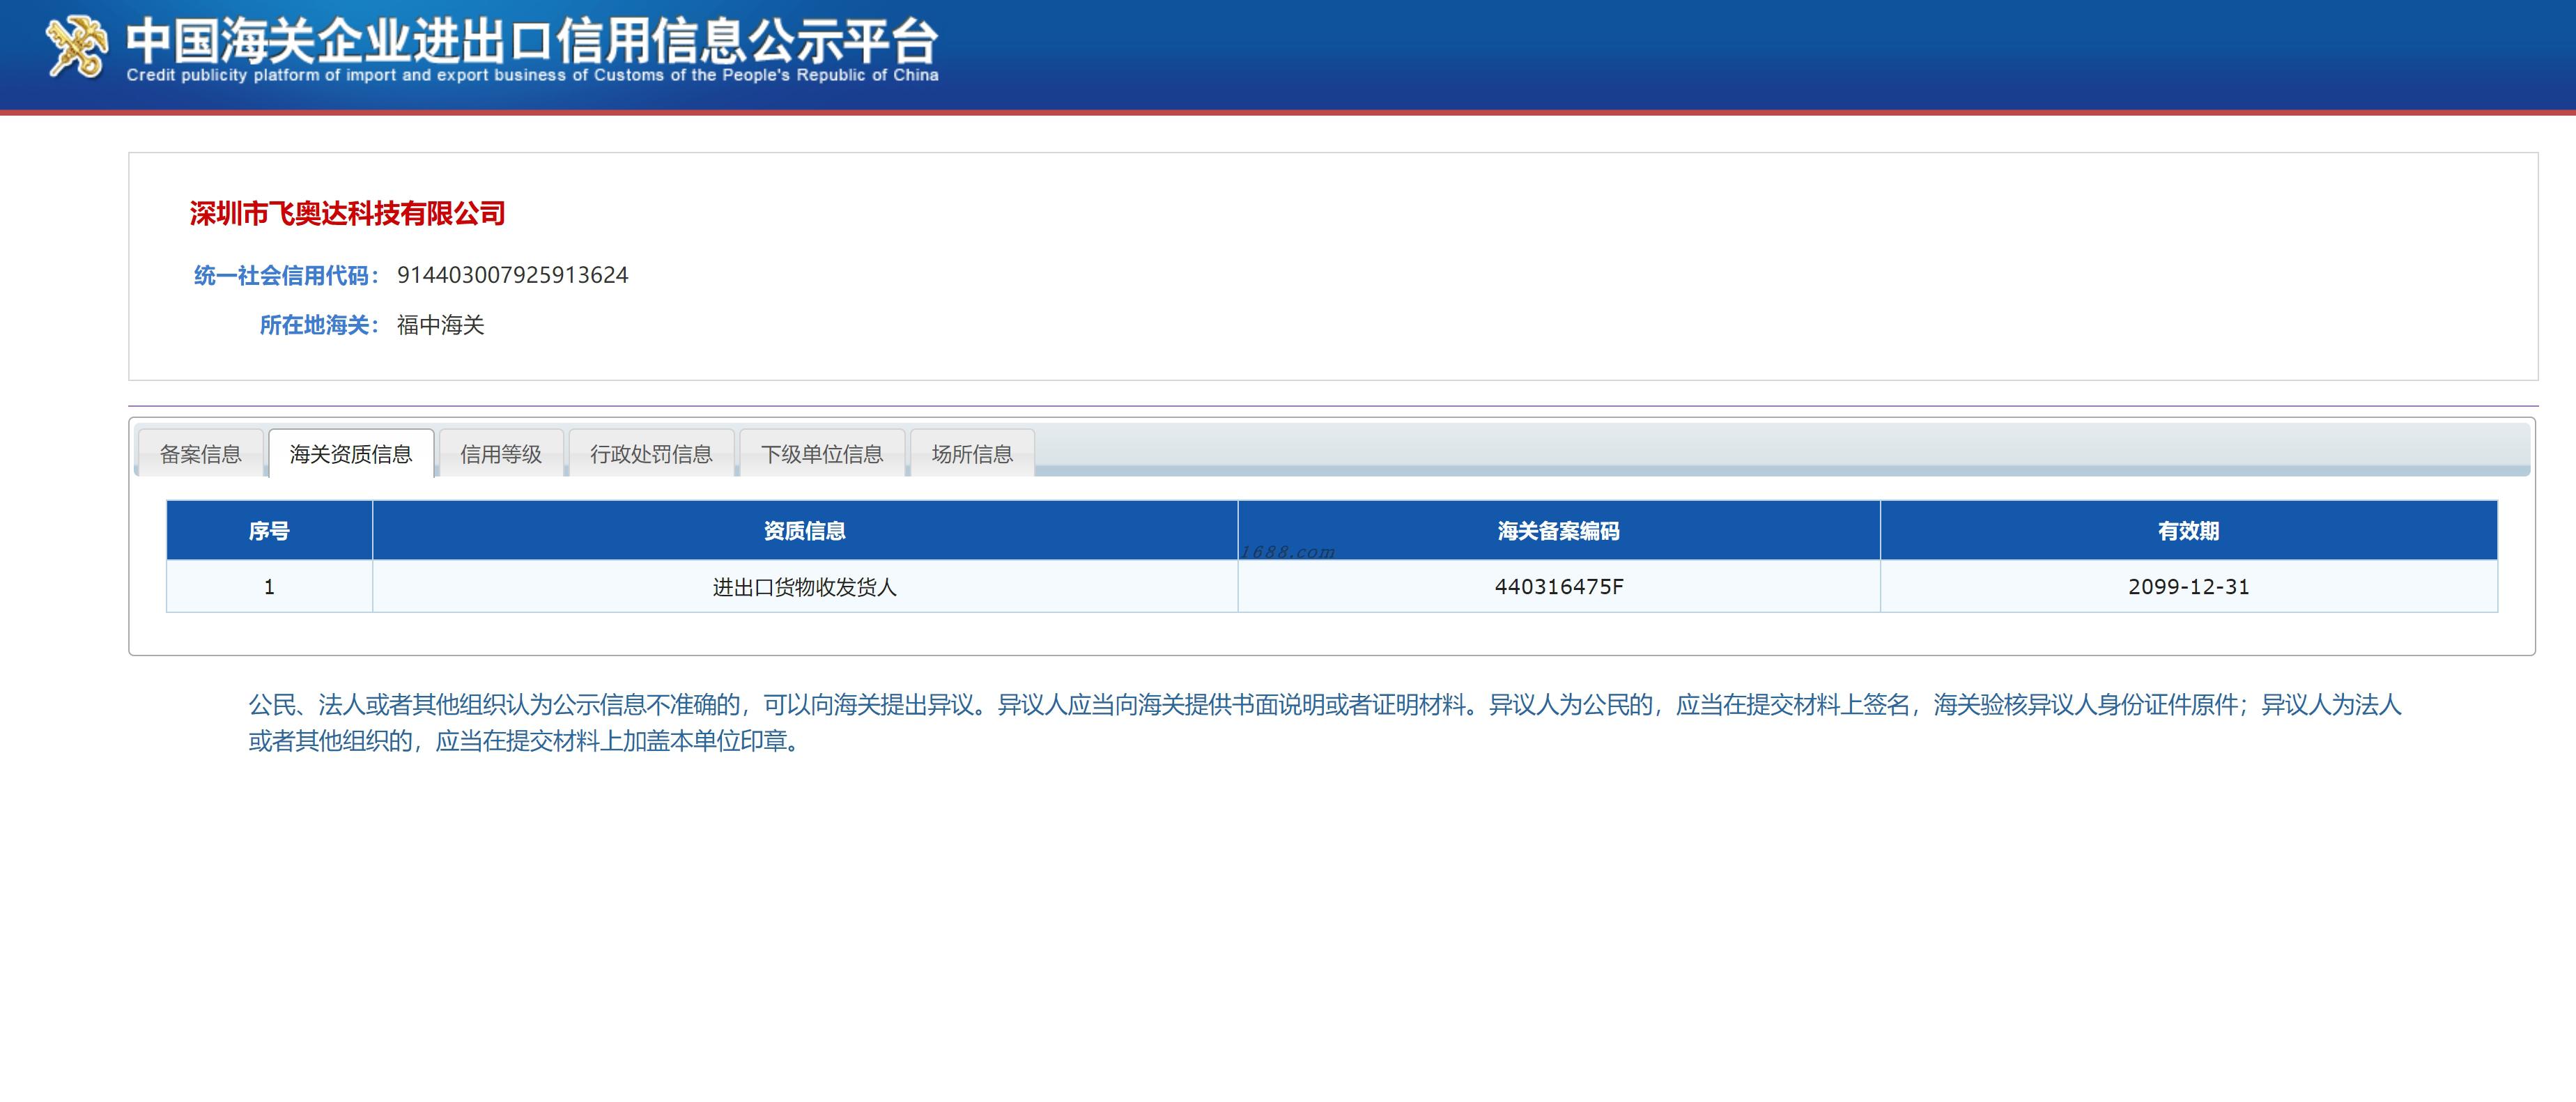
Task: Click the 统一社会信用代码 label
Action: [x=286, y=275]
